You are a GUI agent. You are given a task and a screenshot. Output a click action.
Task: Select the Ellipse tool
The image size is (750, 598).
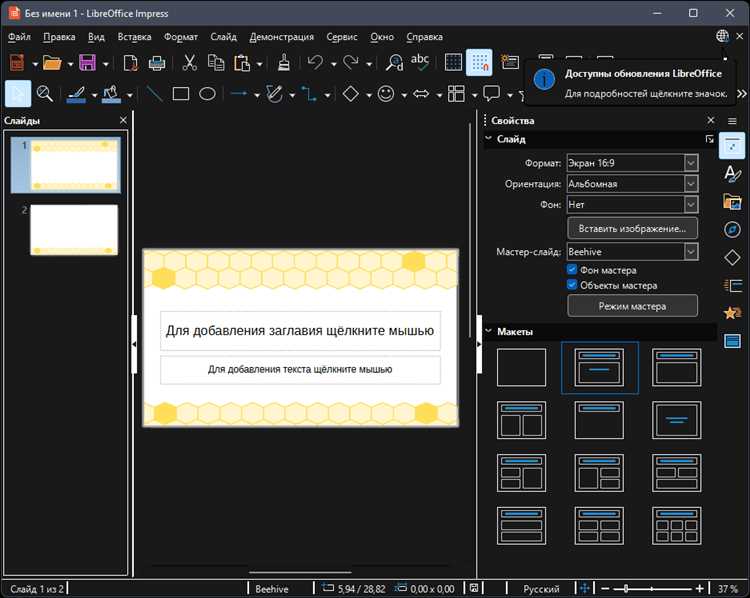point(207,94)
